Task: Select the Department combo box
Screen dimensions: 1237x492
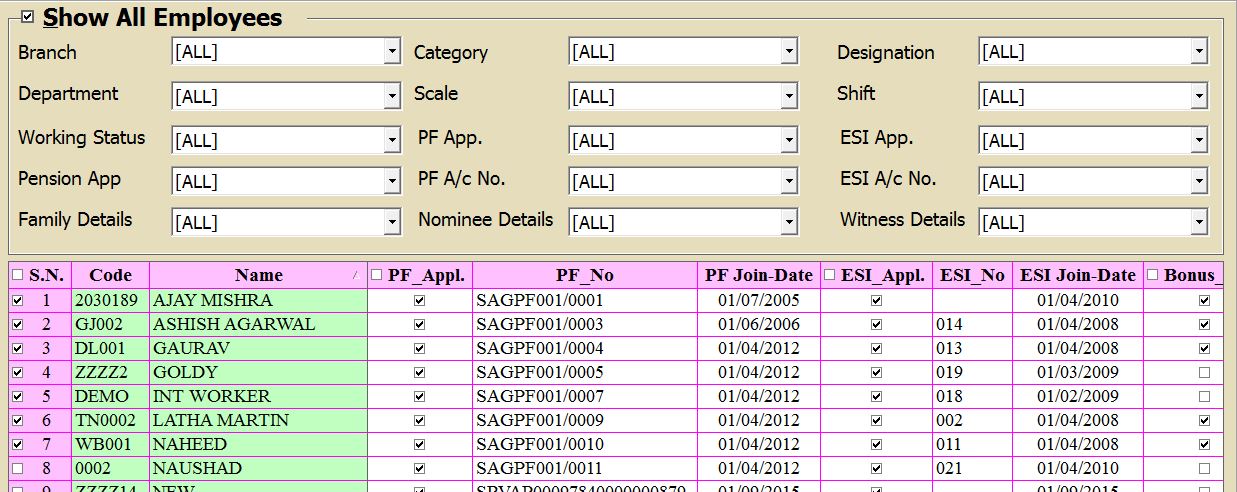Action: pos(286,96)
